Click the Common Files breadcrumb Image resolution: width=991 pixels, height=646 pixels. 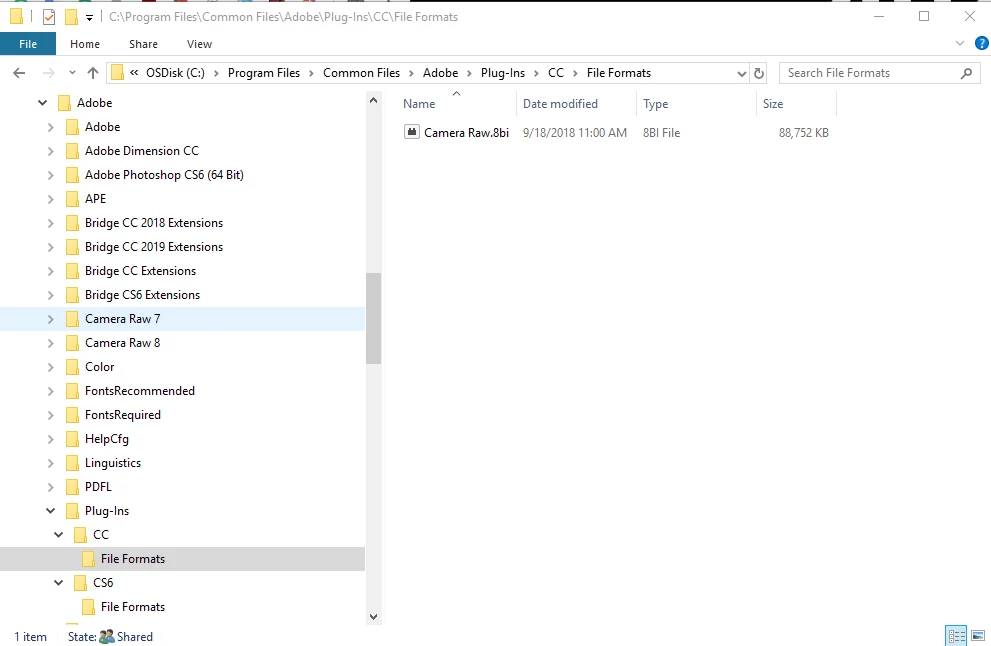(x=361, y=73)
